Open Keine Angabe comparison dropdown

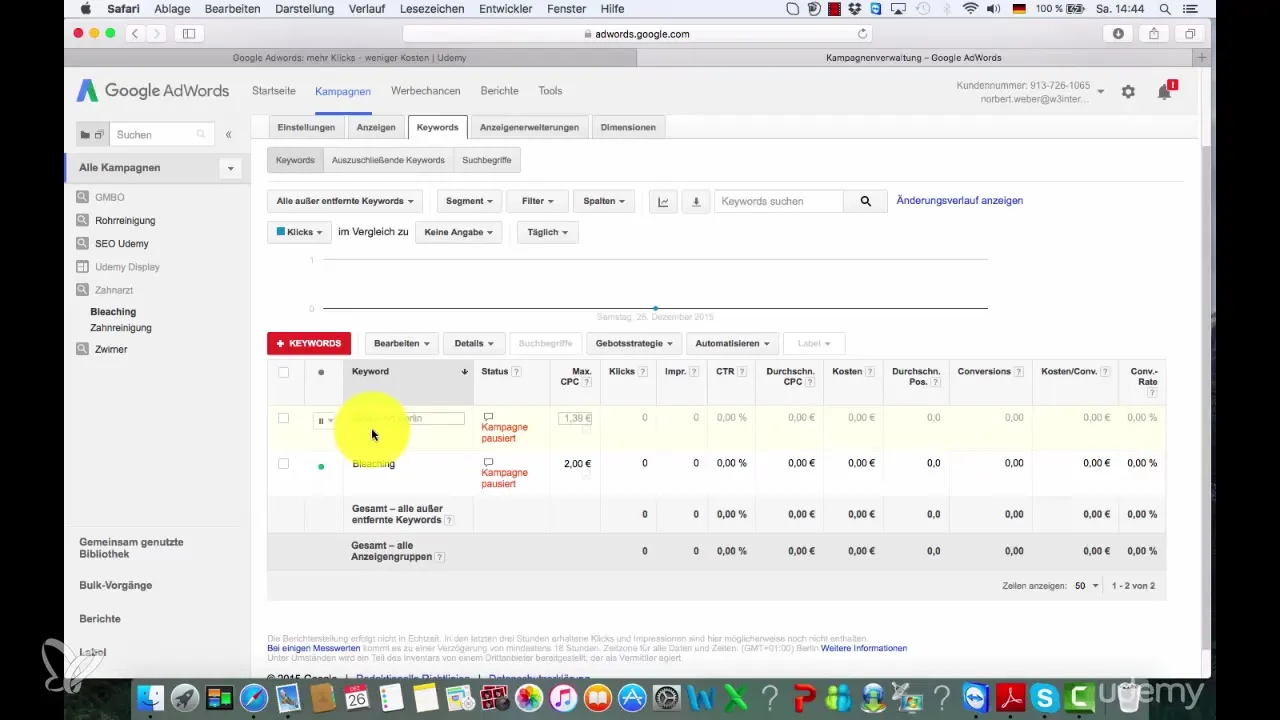point(456,232)
